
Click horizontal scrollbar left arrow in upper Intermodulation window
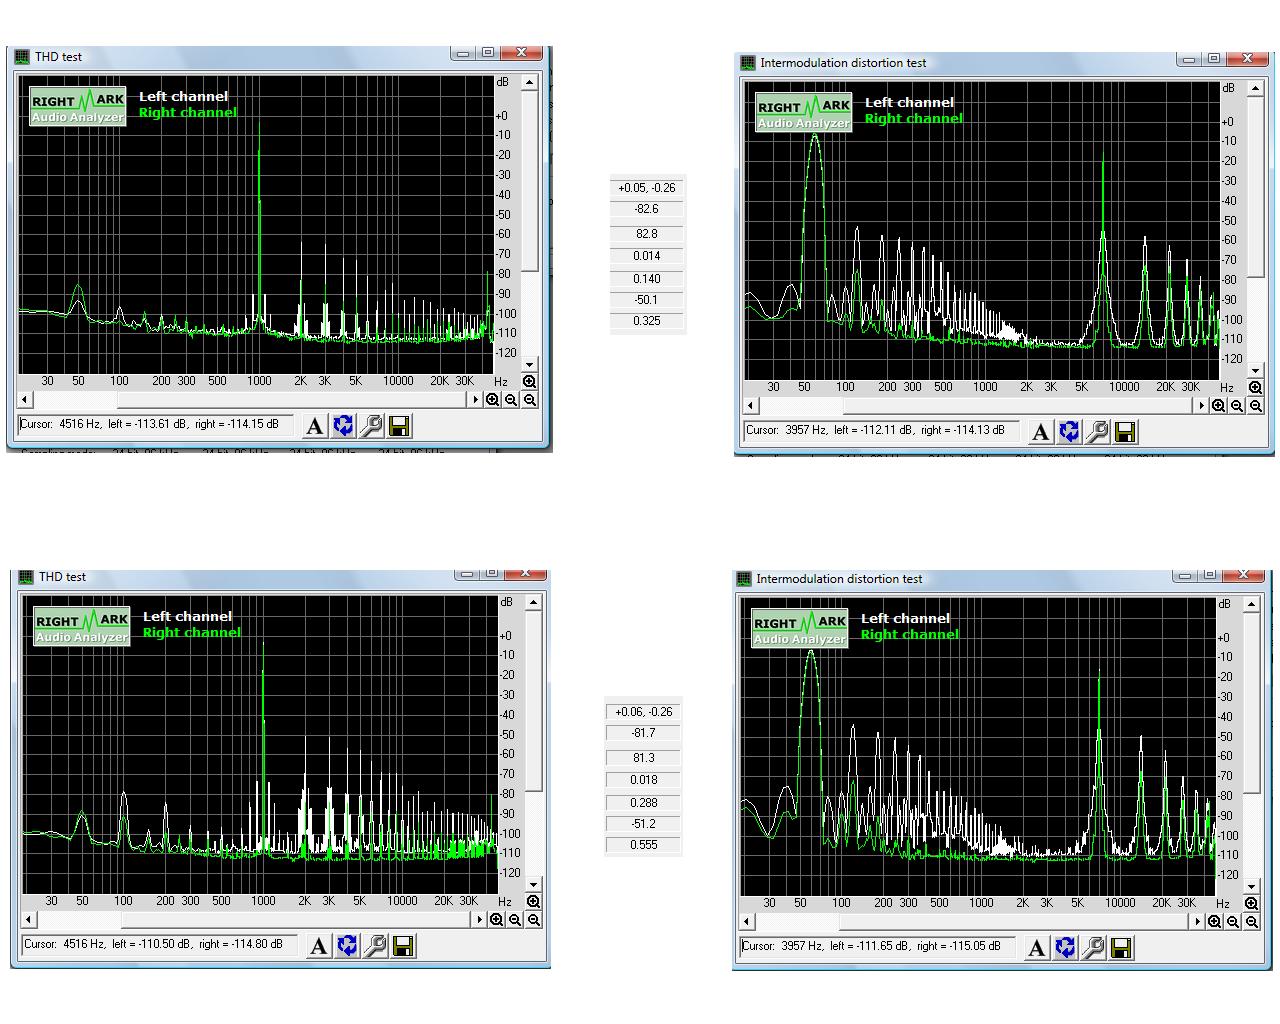point(751,406)
